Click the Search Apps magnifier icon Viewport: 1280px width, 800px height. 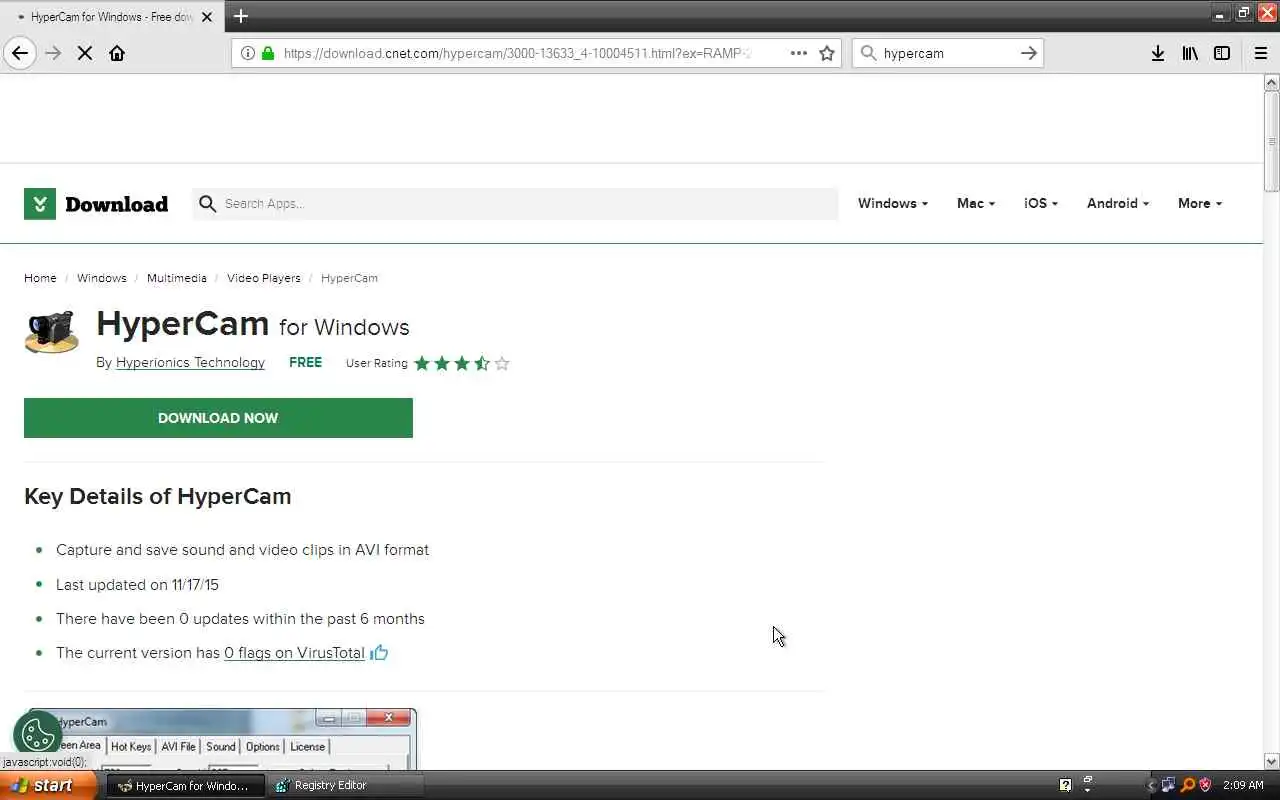coord(207,204)
